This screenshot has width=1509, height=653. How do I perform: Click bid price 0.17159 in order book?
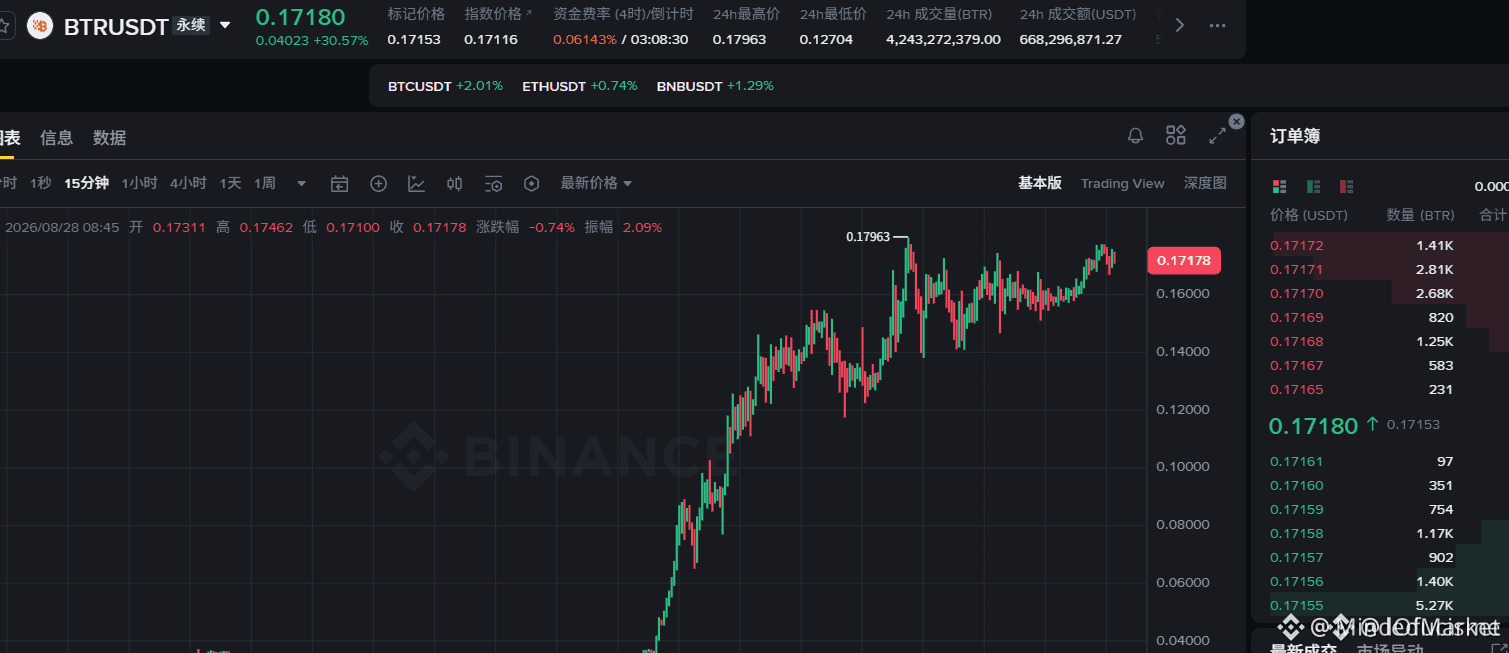coord(1297,509)
